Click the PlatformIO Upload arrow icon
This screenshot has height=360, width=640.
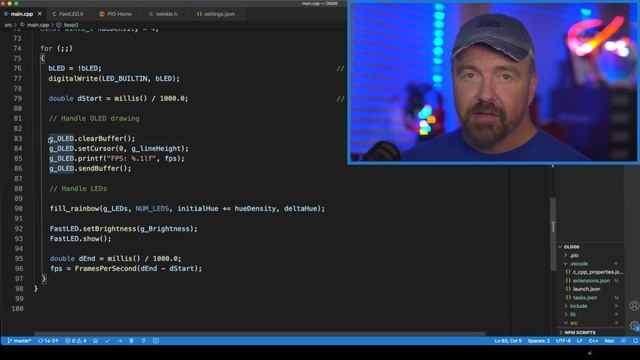pos(120,341)
